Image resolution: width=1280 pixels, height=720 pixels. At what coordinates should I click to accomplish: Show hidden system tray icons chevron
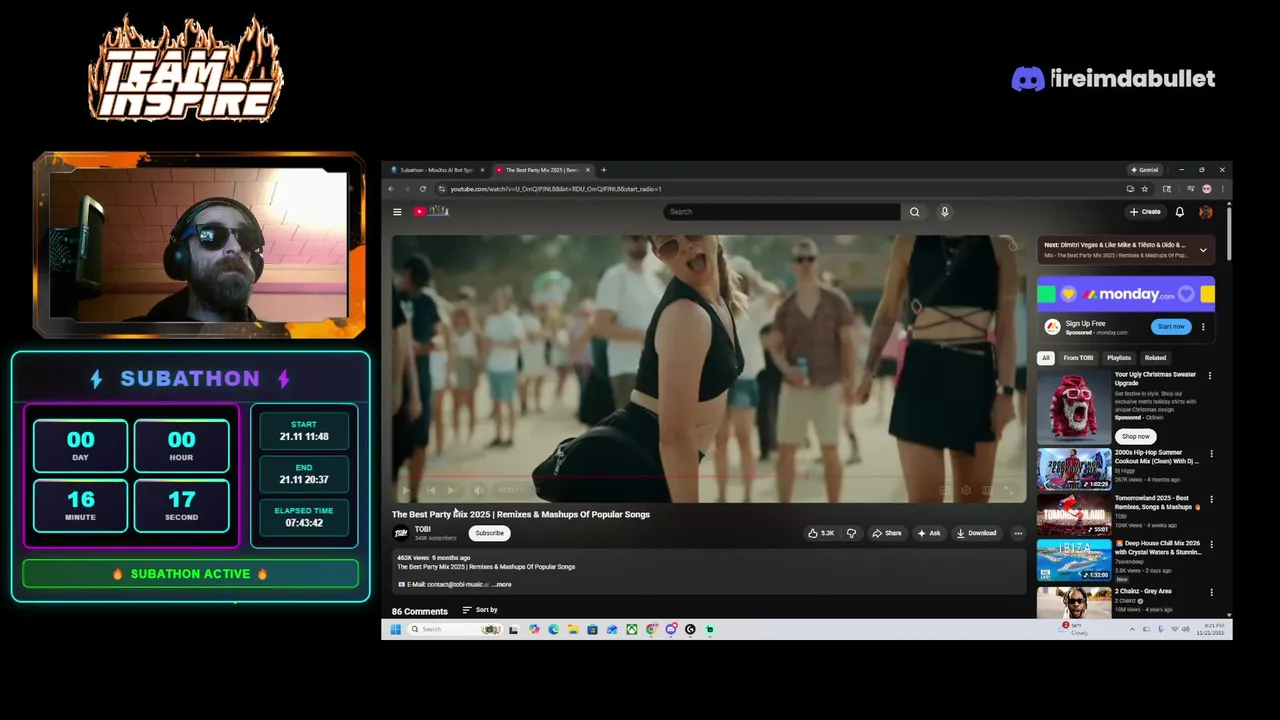click(x=1132, y=629)
